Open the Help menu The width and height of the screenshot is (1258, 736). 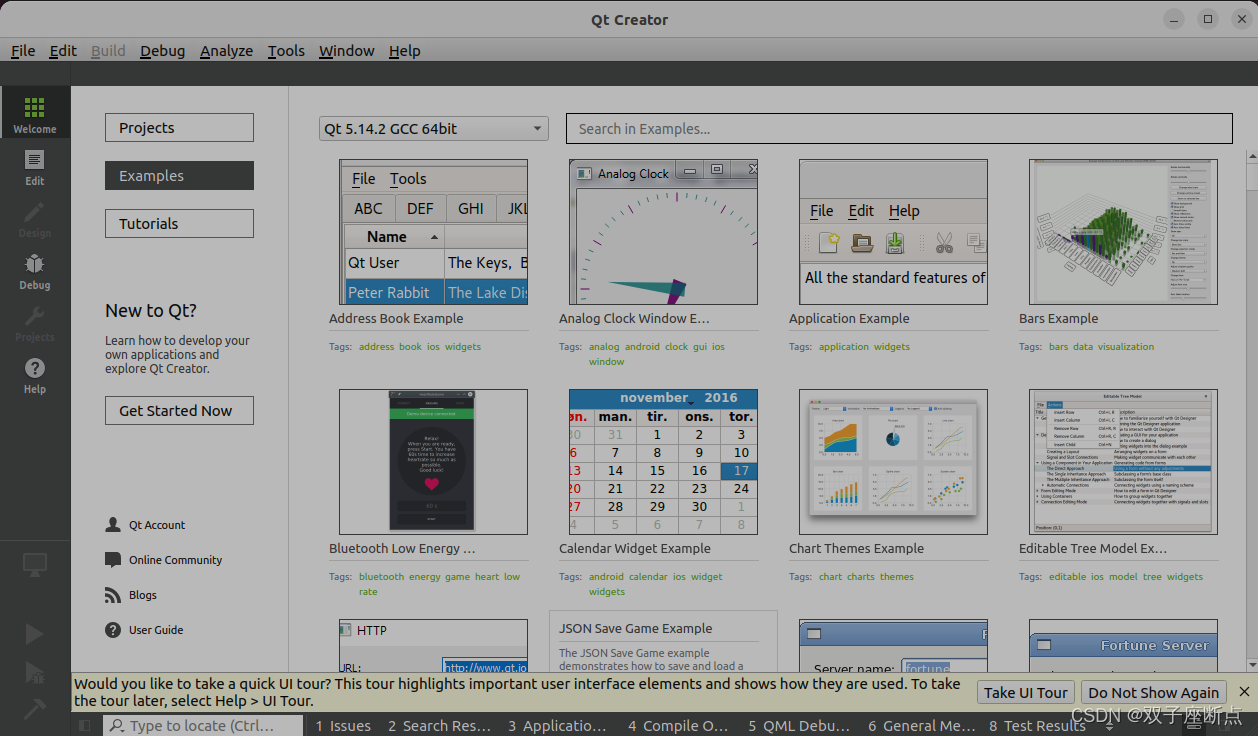pos(404,51)
